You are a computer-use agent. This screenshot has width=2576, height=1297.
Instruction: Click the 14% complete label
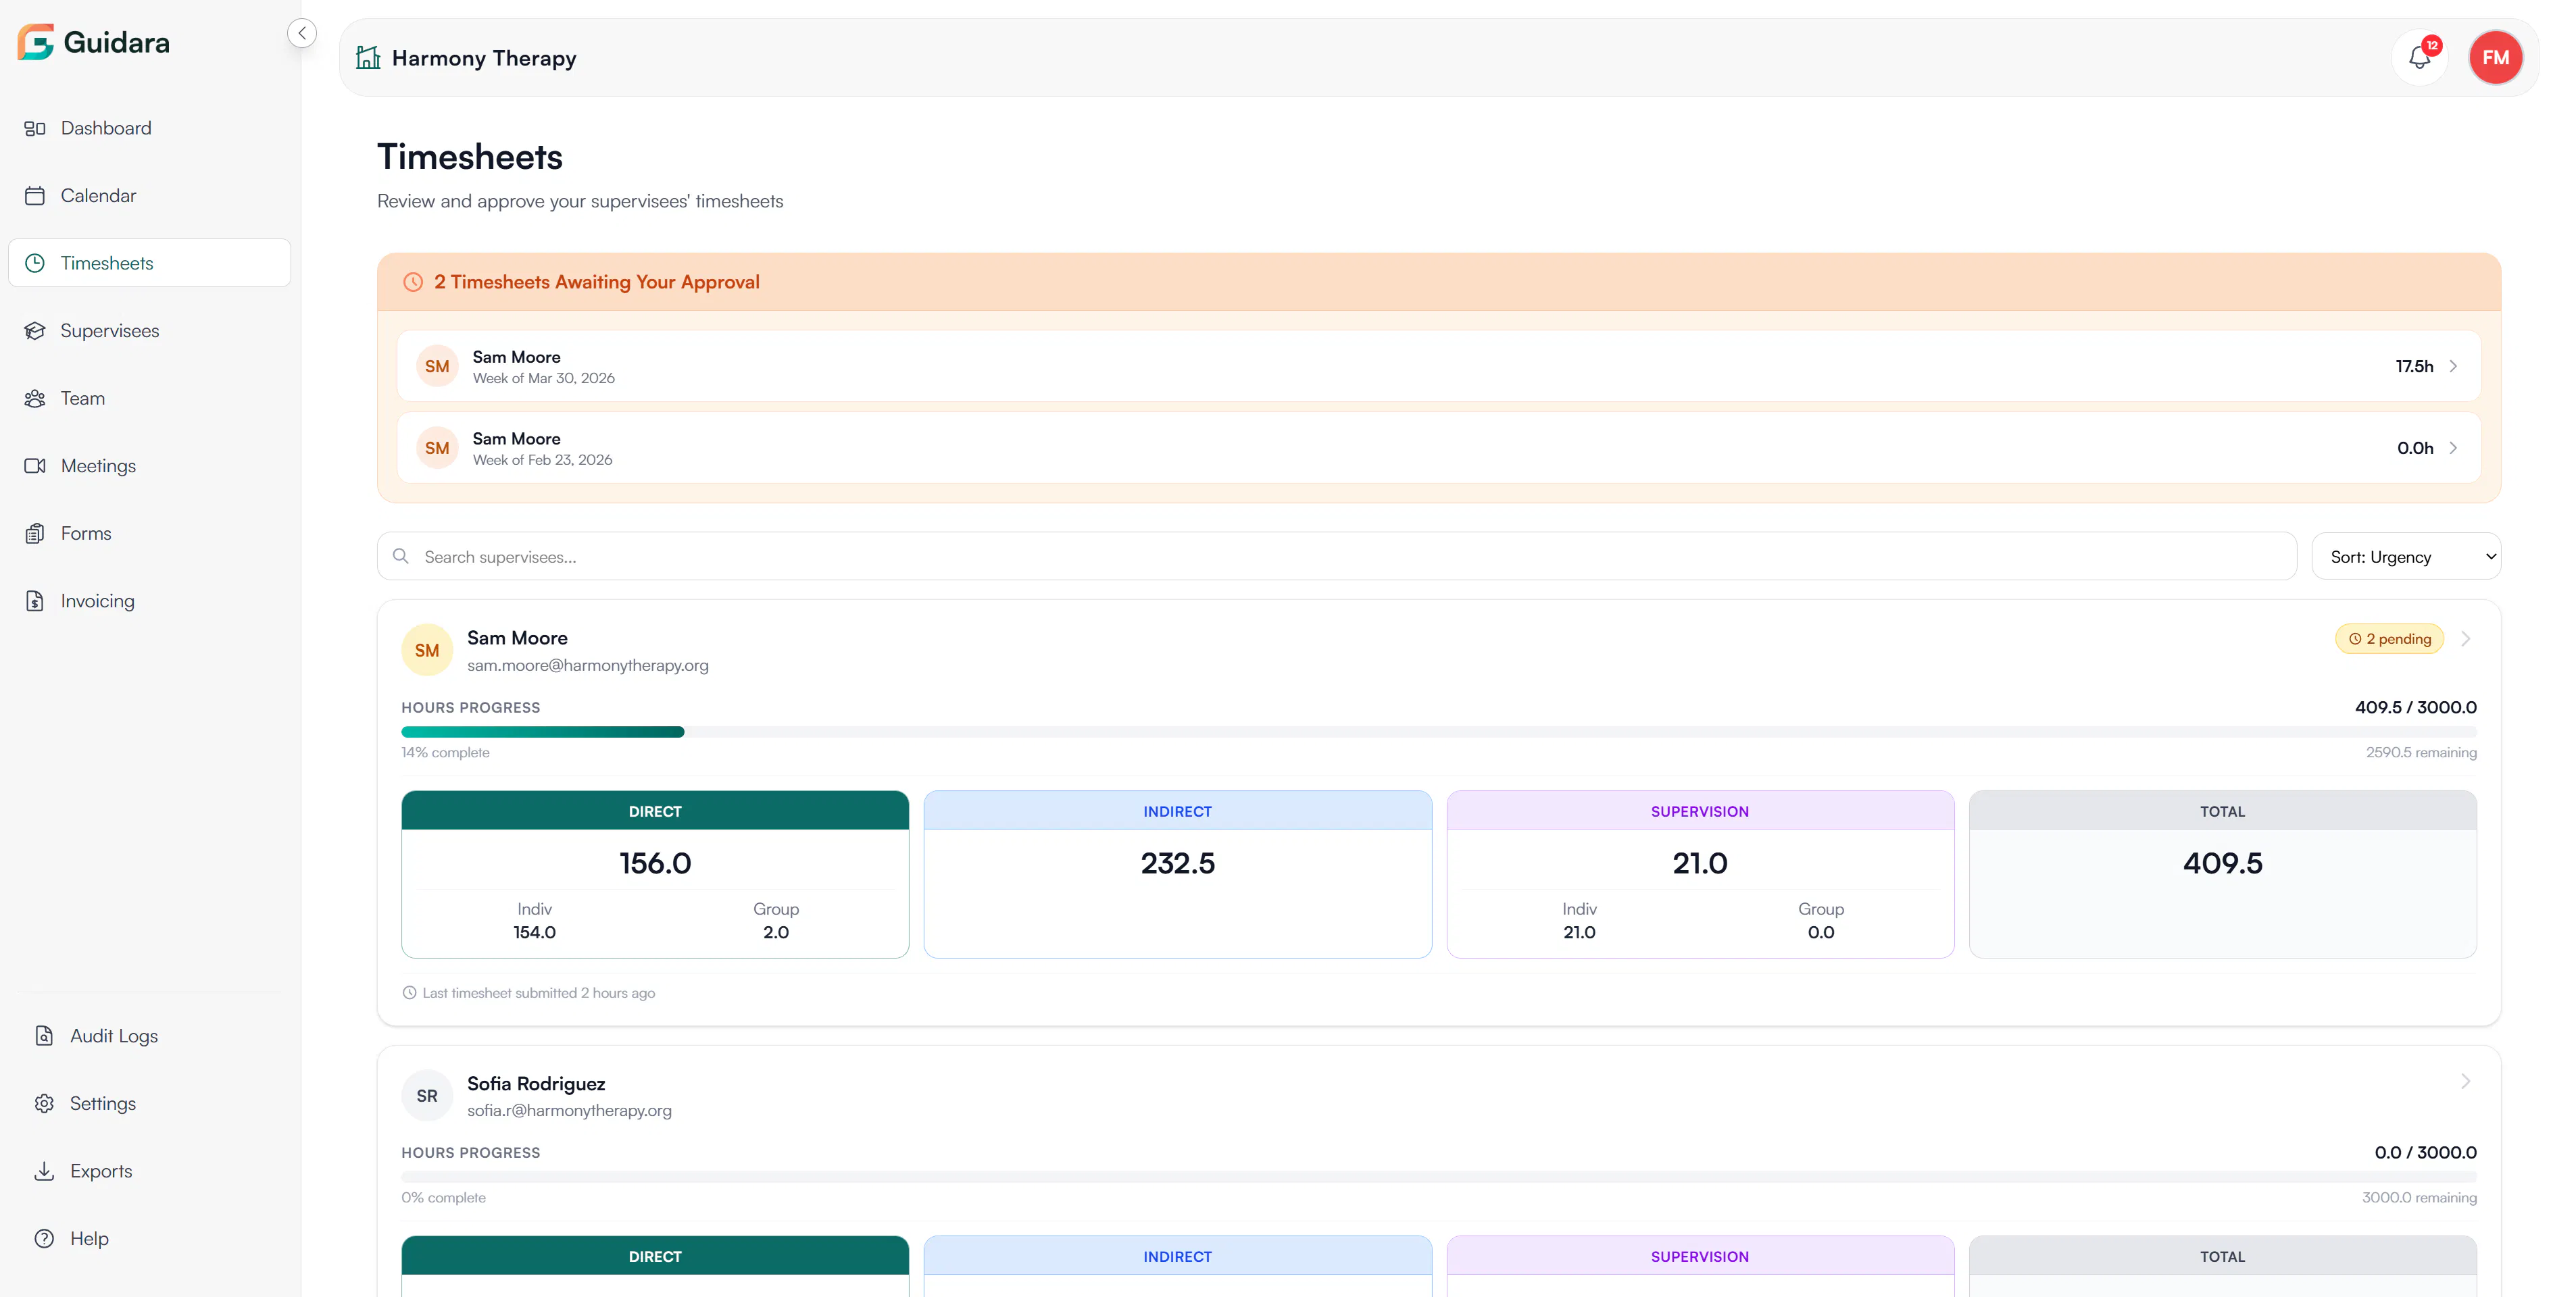click(x=445, y=752)
